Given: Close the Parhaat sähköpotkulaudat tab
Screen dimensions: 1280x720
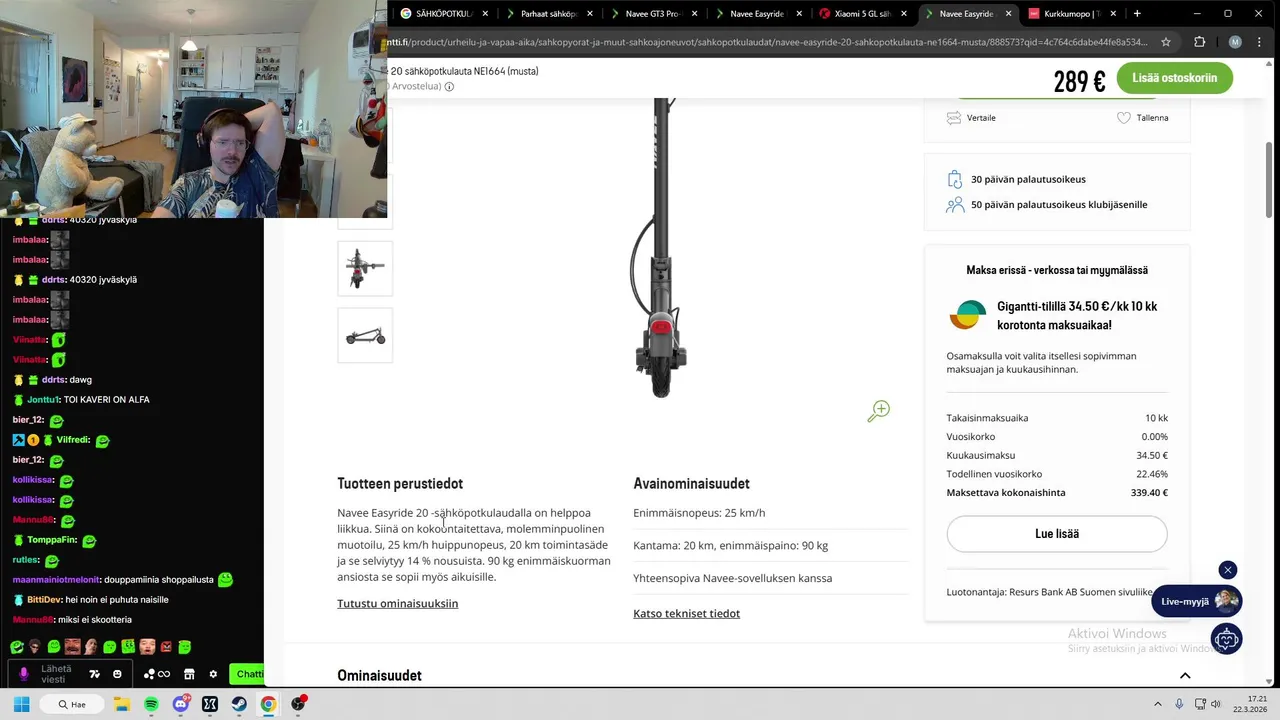Looking at the screenshot, I should (x=590, y=14).
